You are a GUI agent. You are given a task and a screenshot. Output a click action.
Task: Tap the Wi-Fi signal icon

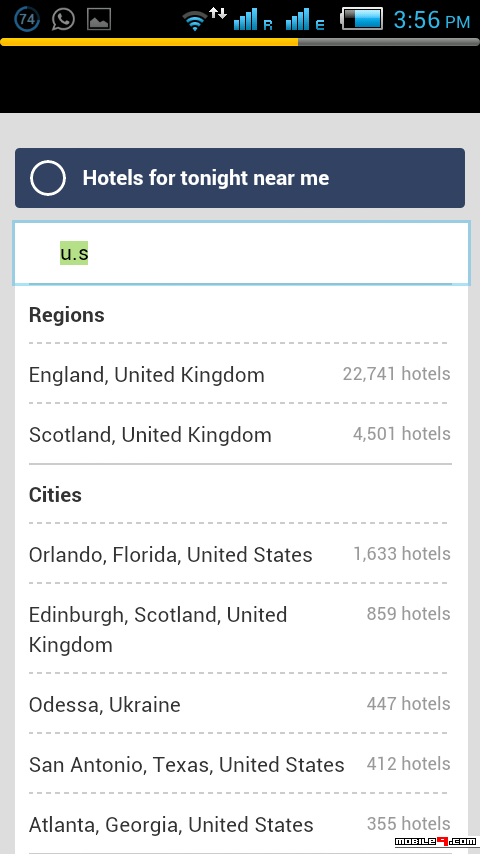point(195,21)
